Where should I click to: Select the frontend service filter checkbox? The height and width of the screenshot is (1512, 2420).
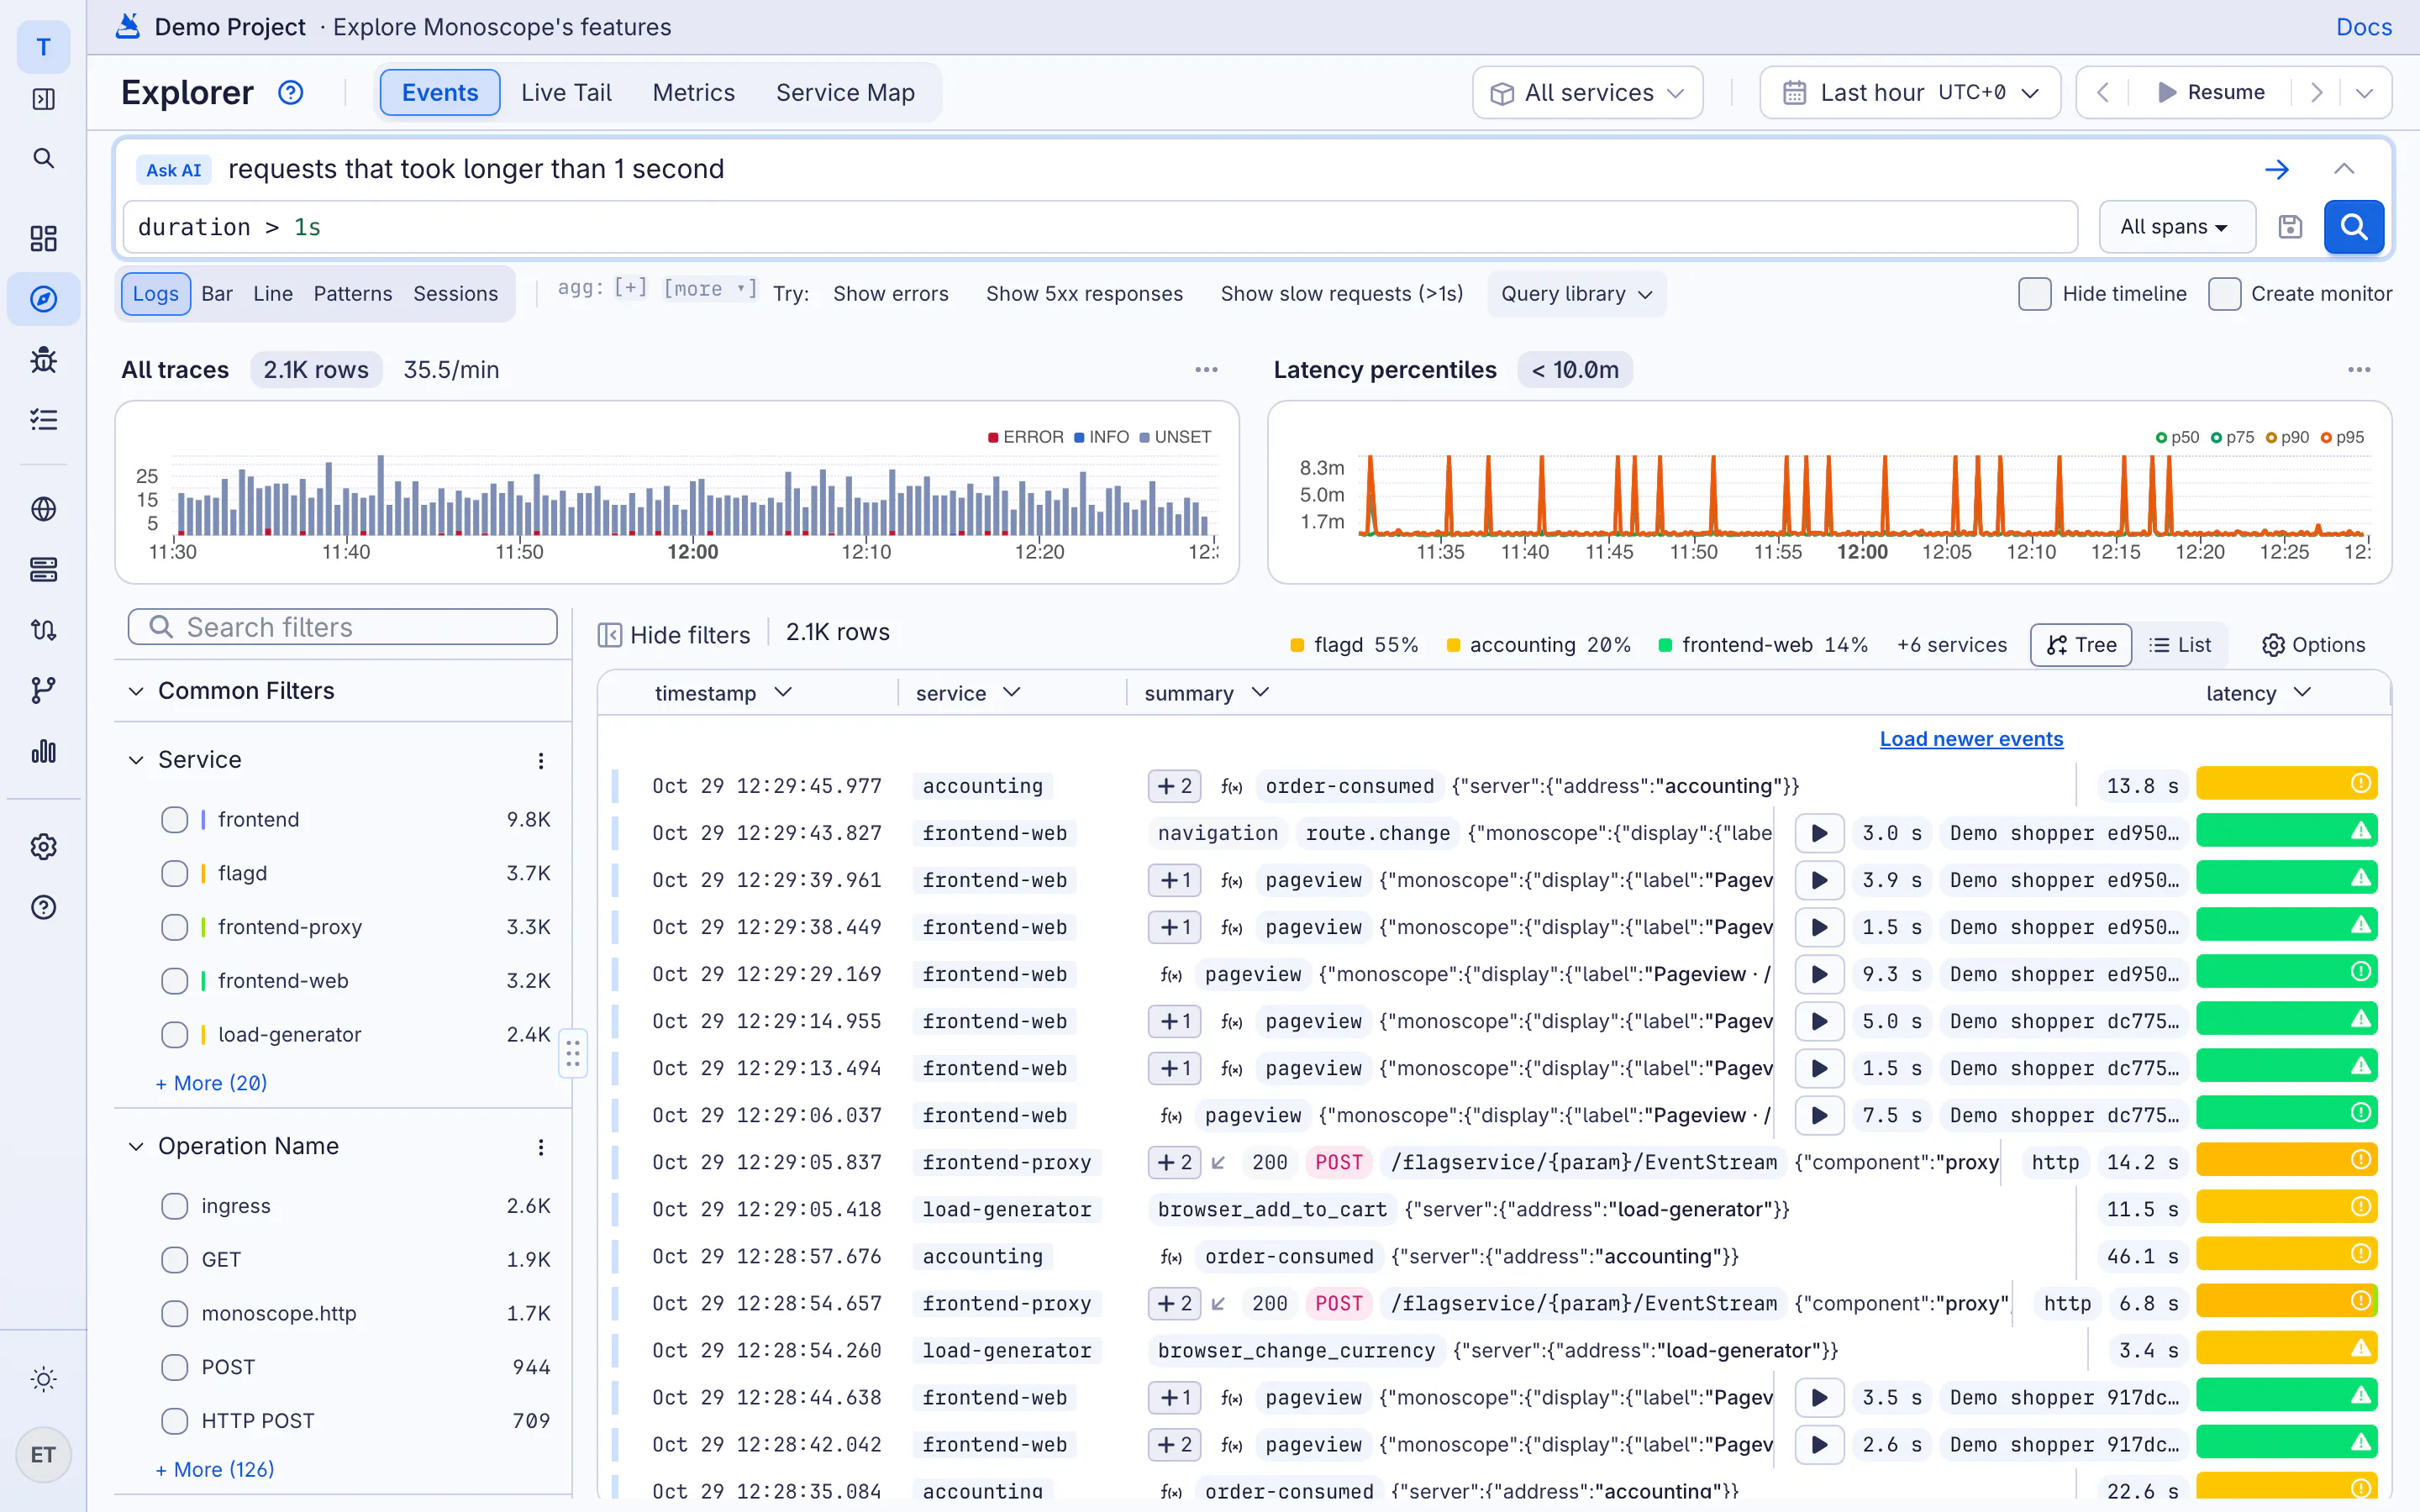[174, 820]
